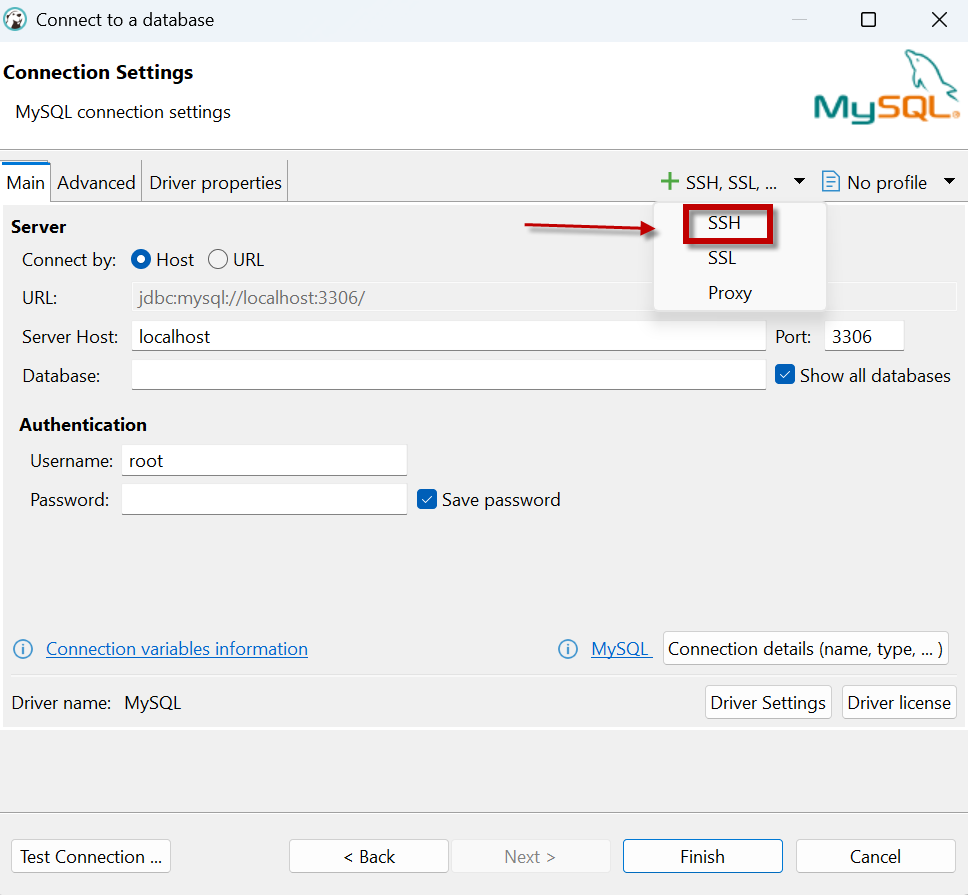Choose SSL from the dropdown menu

click(x=722, y=258)
